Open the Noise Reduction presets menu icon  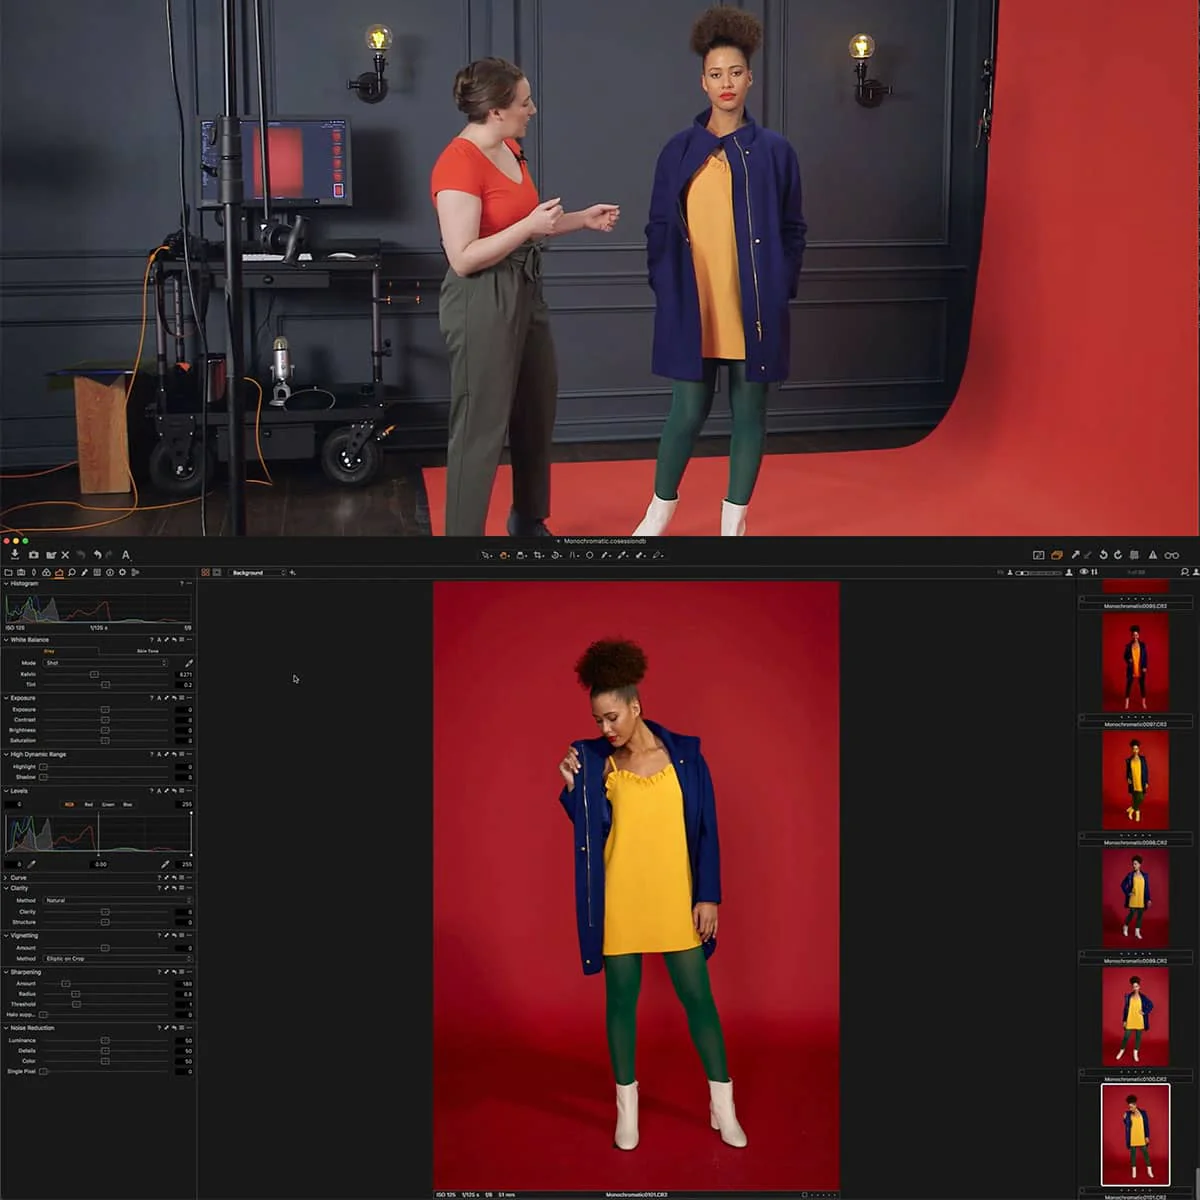point(181,1028)
